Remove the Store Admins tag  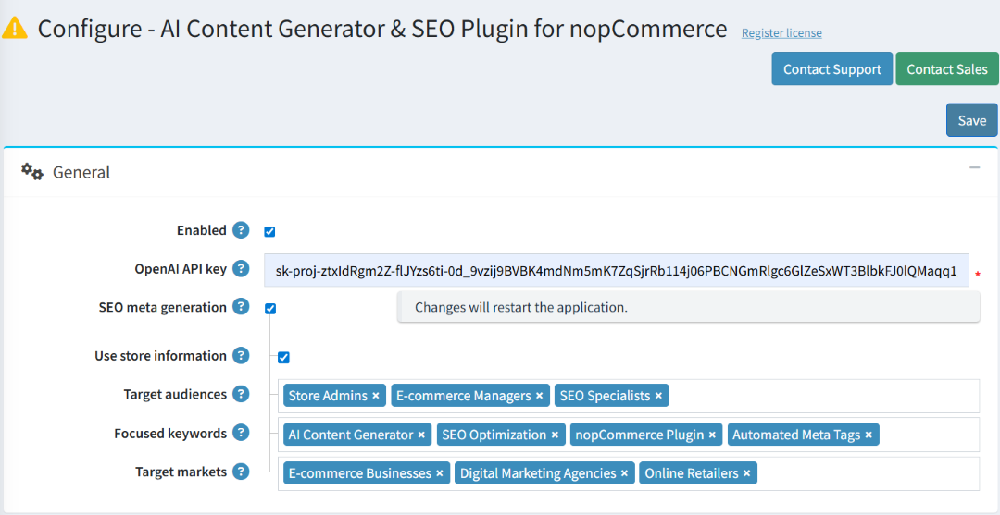click(376, 396)
